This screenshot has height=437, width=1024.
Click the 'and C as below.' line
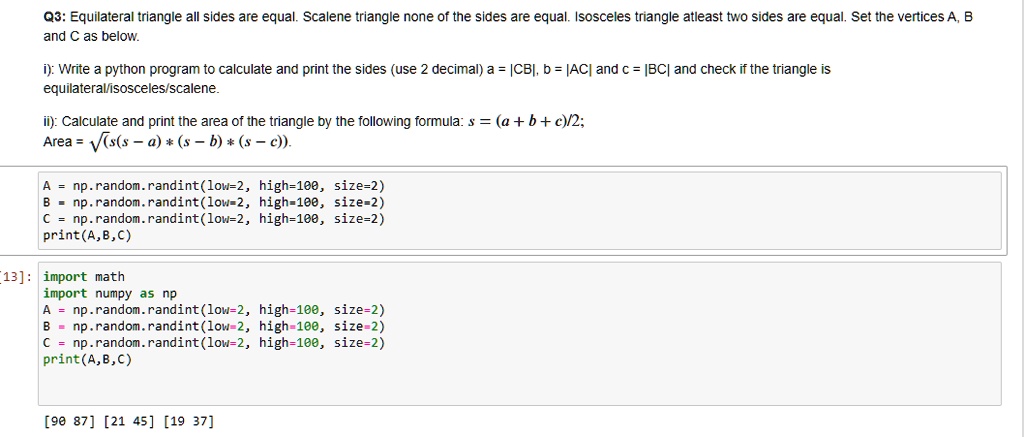click(91, 37)
